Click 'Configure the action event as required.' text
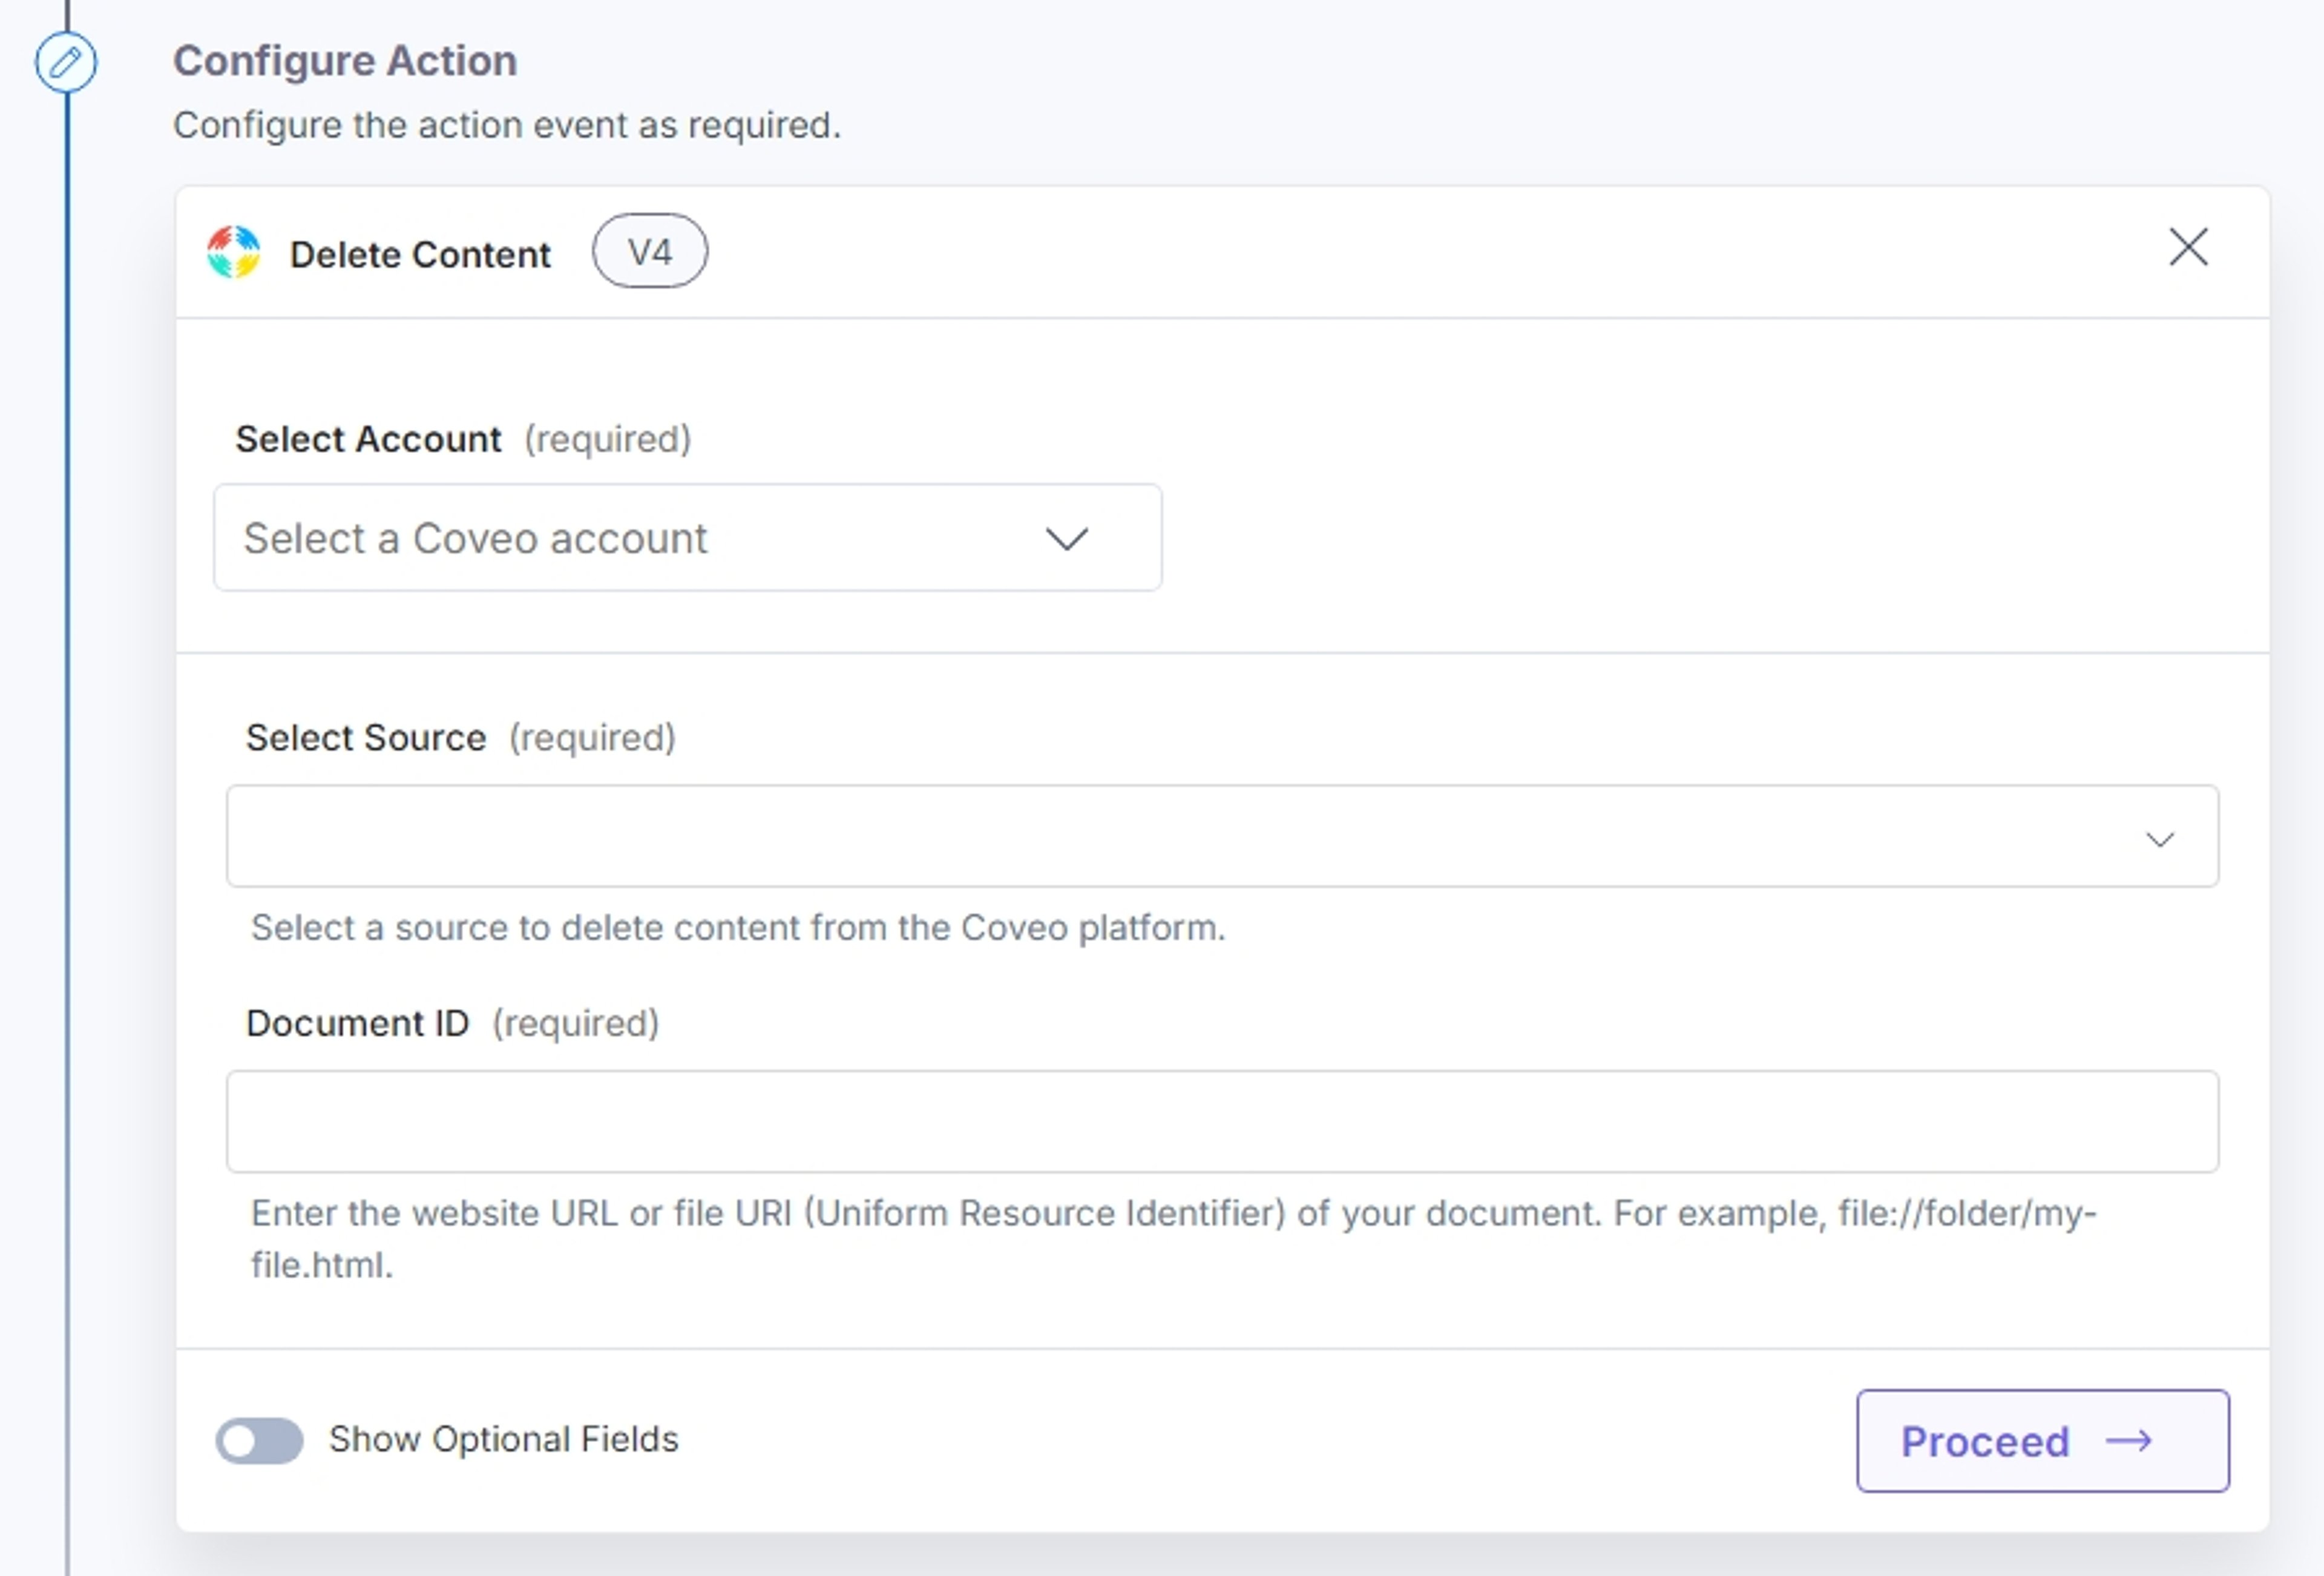 (507, 126)
